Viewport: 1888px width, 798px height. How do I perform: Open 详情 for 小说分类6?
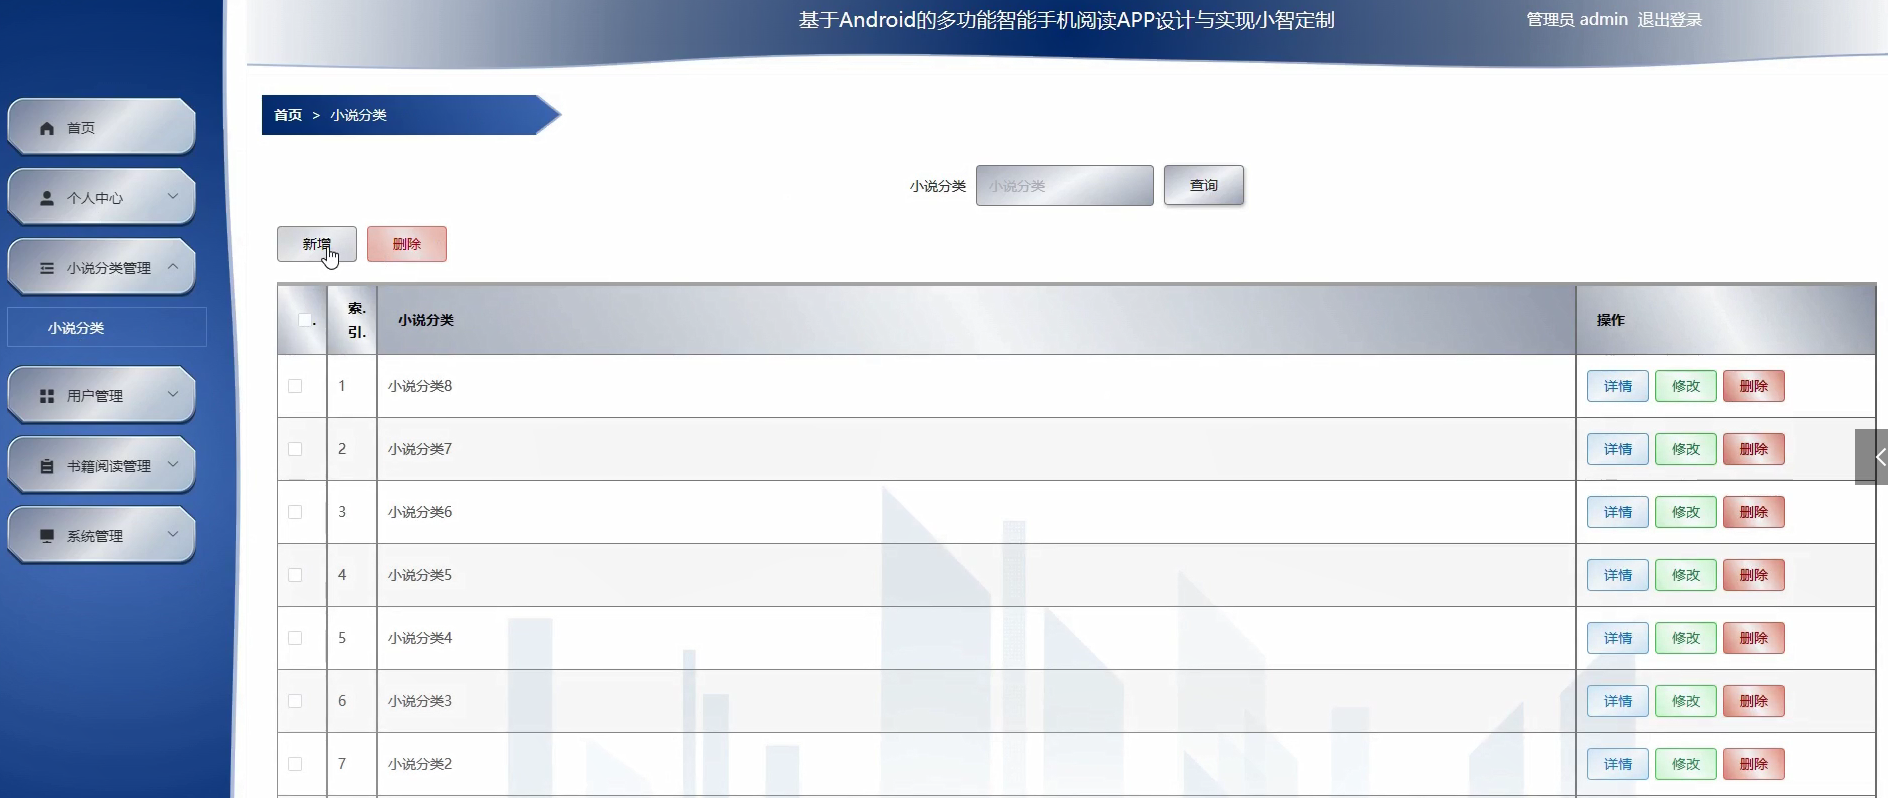(x=1618, y=512)
